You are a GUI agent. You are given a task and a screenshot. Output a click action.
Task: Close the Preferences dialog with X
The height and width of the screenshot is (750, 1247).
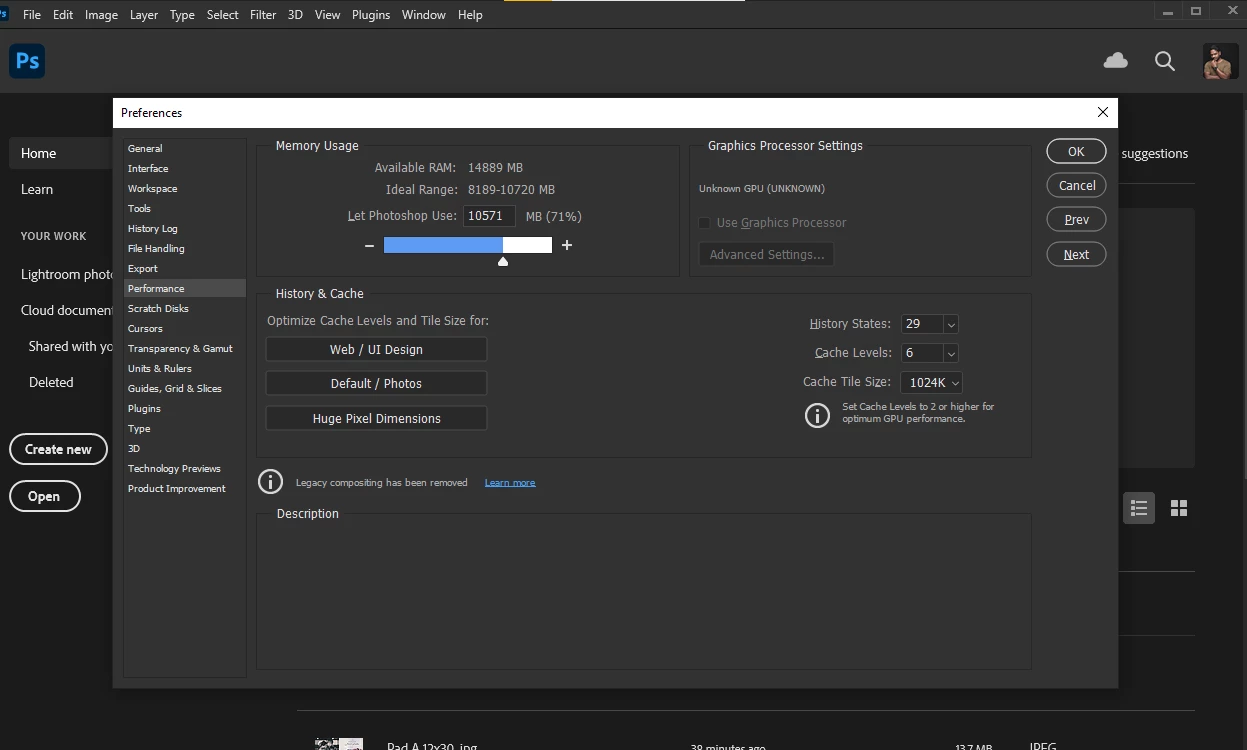(1103, 112)
